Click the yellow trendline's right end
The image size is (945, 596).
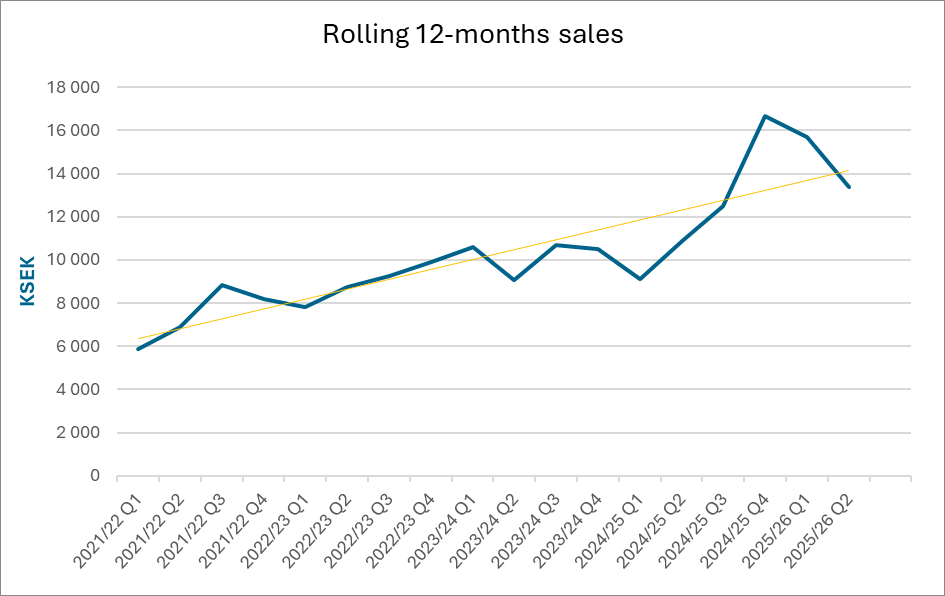click(848, 171)
